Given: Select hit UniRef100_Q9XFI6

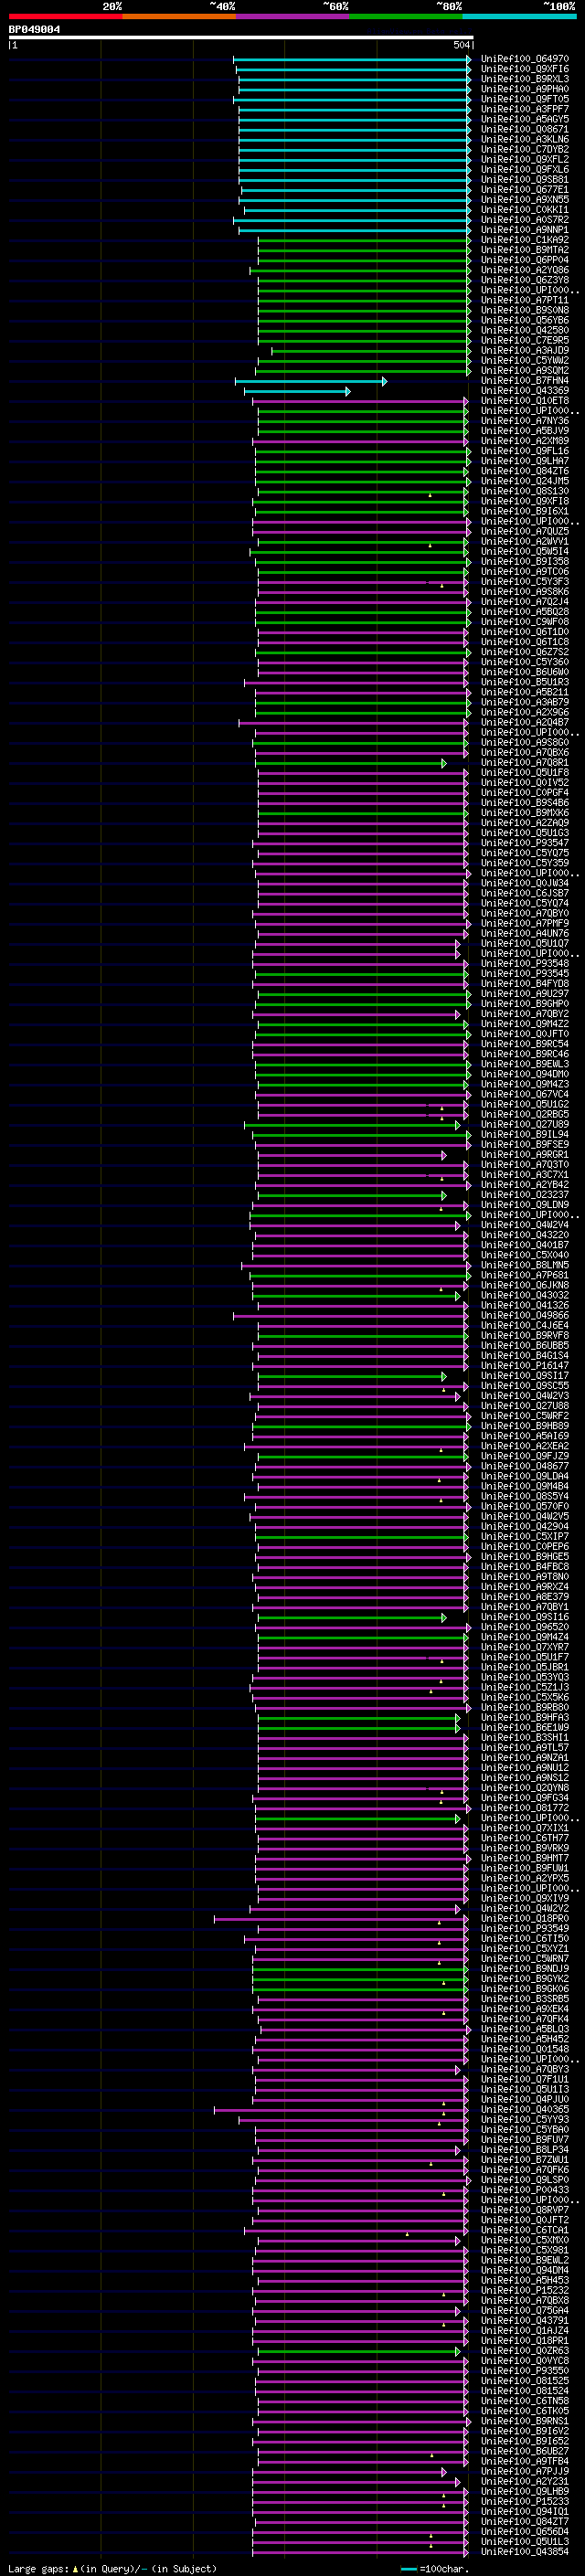Looking at the screenshot, I should (x=525, y=69).
